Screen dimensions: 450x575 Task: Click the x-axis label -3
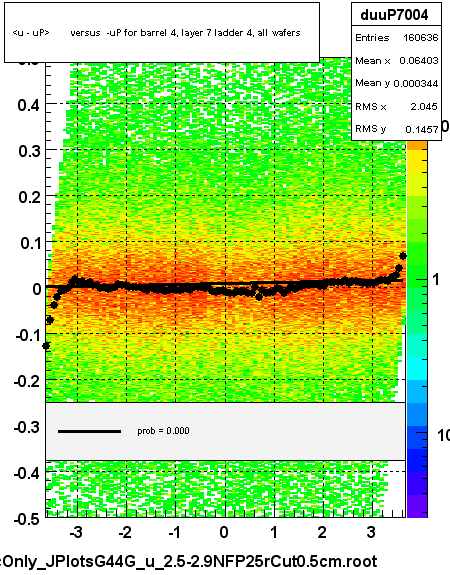pyautogui.click(x=76, y=532)
